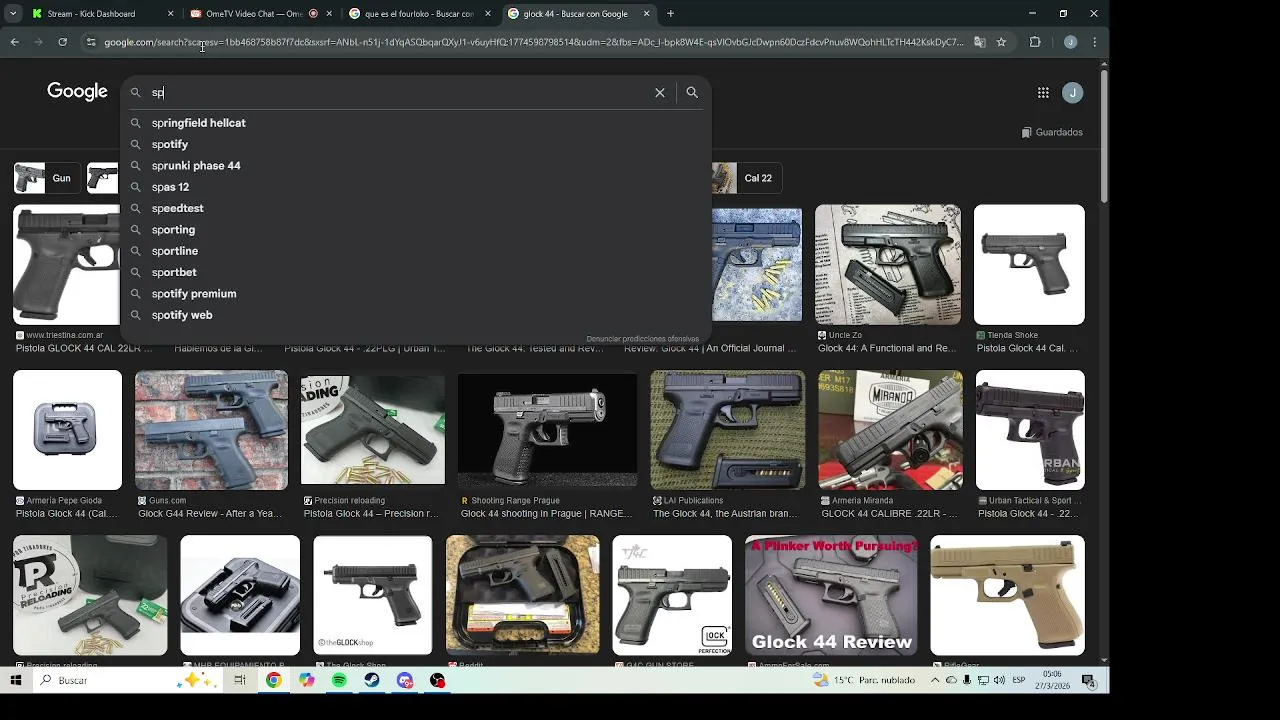Open a new browser tab
The image size is (1280, 720).
(670, 14)
